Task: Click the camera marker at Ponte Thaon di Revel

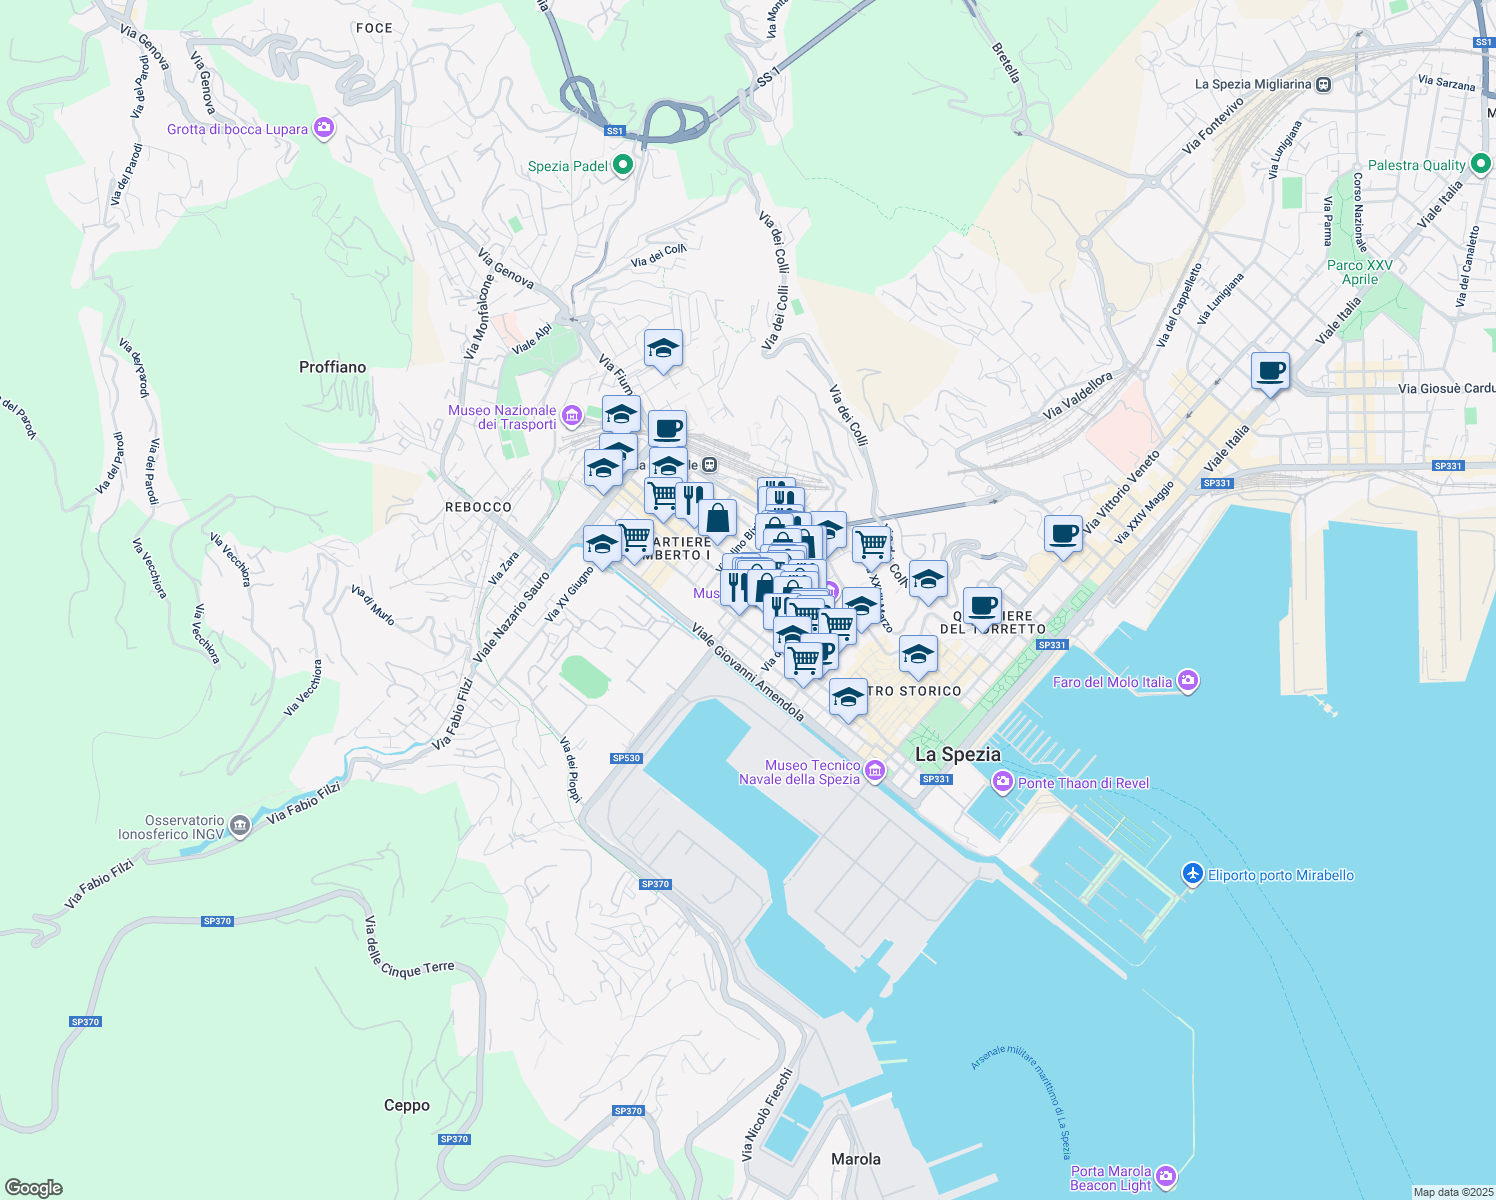Action: [1001, 784]
